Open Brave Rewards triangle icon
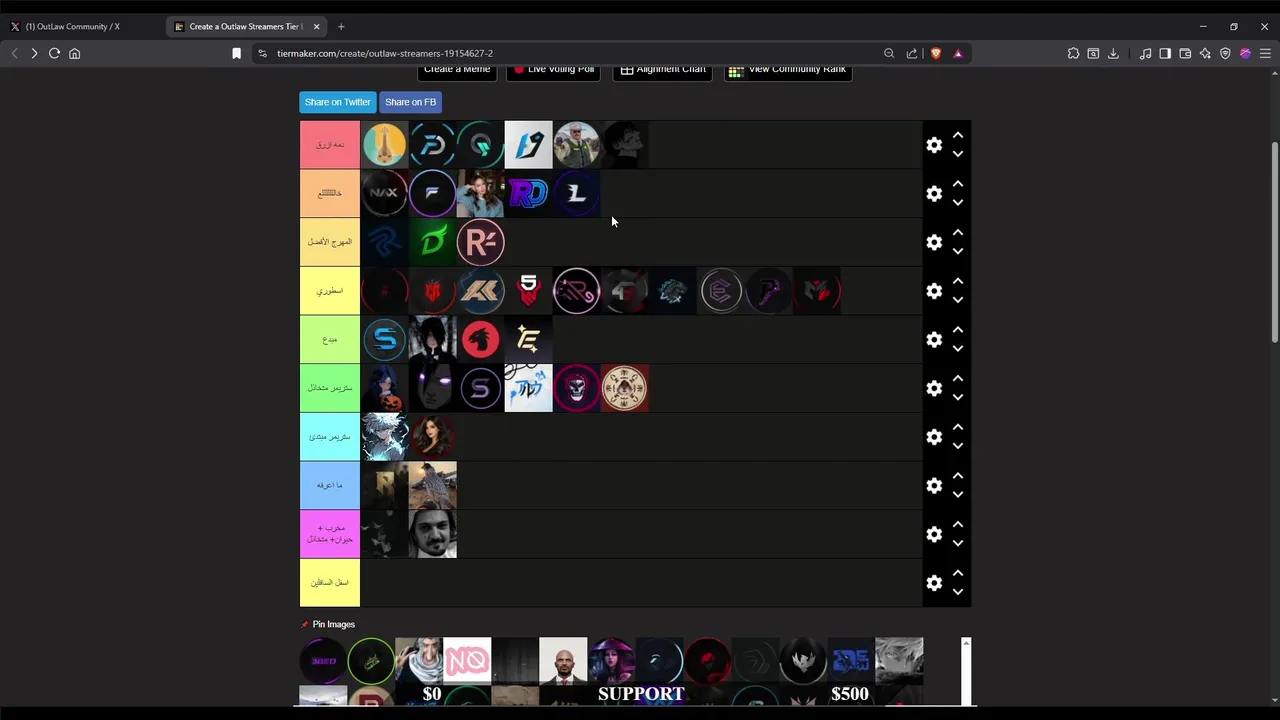Screen dimensions: 1280x720 point(958,53)
